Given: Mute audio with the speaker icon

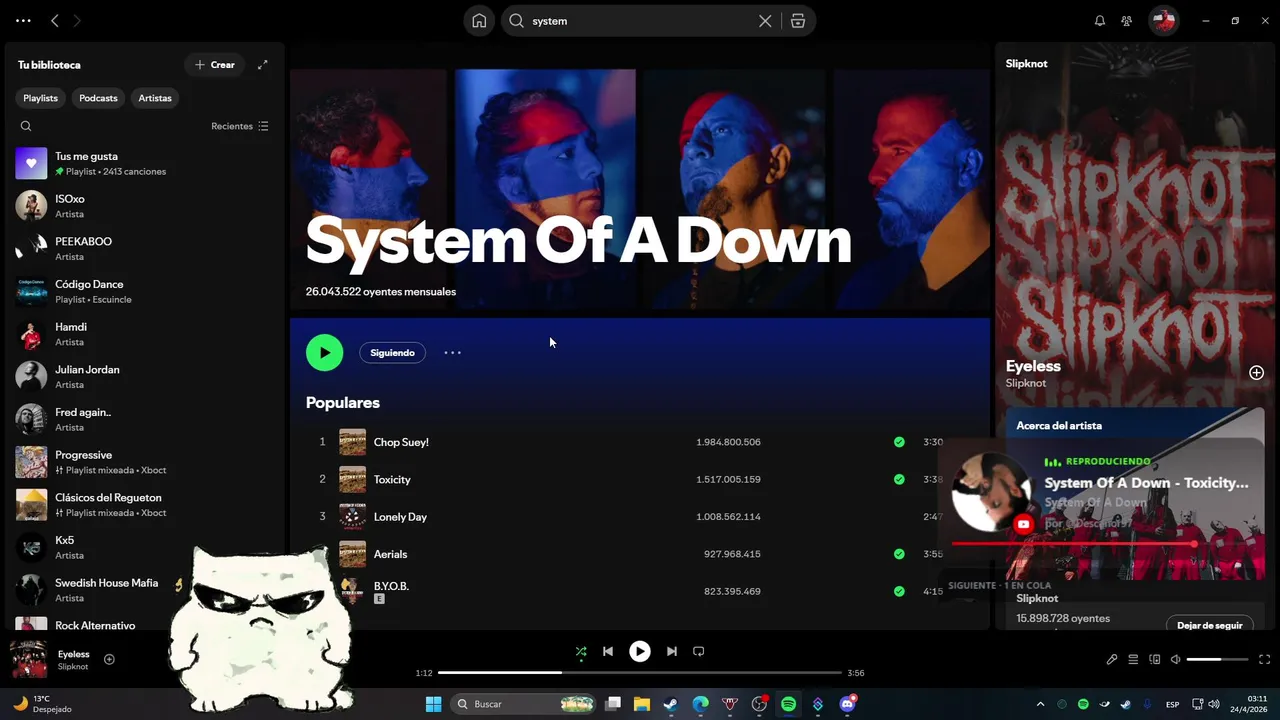Looking at the screenshot, I should coord(1176,659).
